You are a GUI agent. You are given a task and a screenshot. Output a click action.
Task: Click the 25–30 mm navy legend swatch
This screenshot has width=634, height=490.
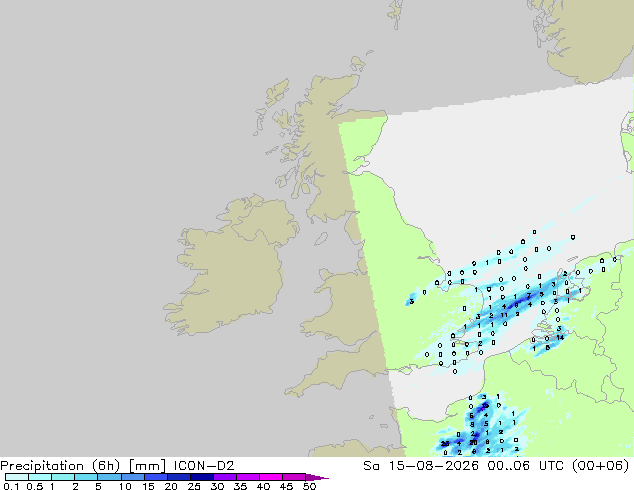[x=202, y=477]
